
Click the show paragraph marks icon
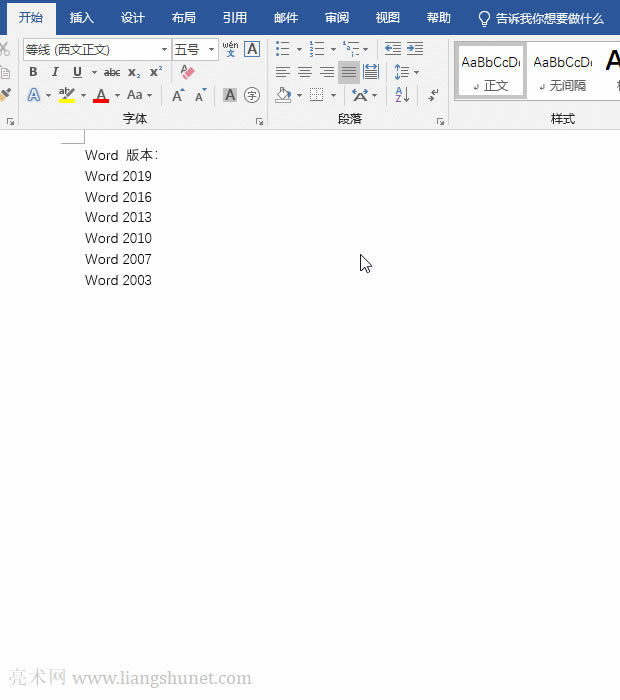[x=433, y=95]
